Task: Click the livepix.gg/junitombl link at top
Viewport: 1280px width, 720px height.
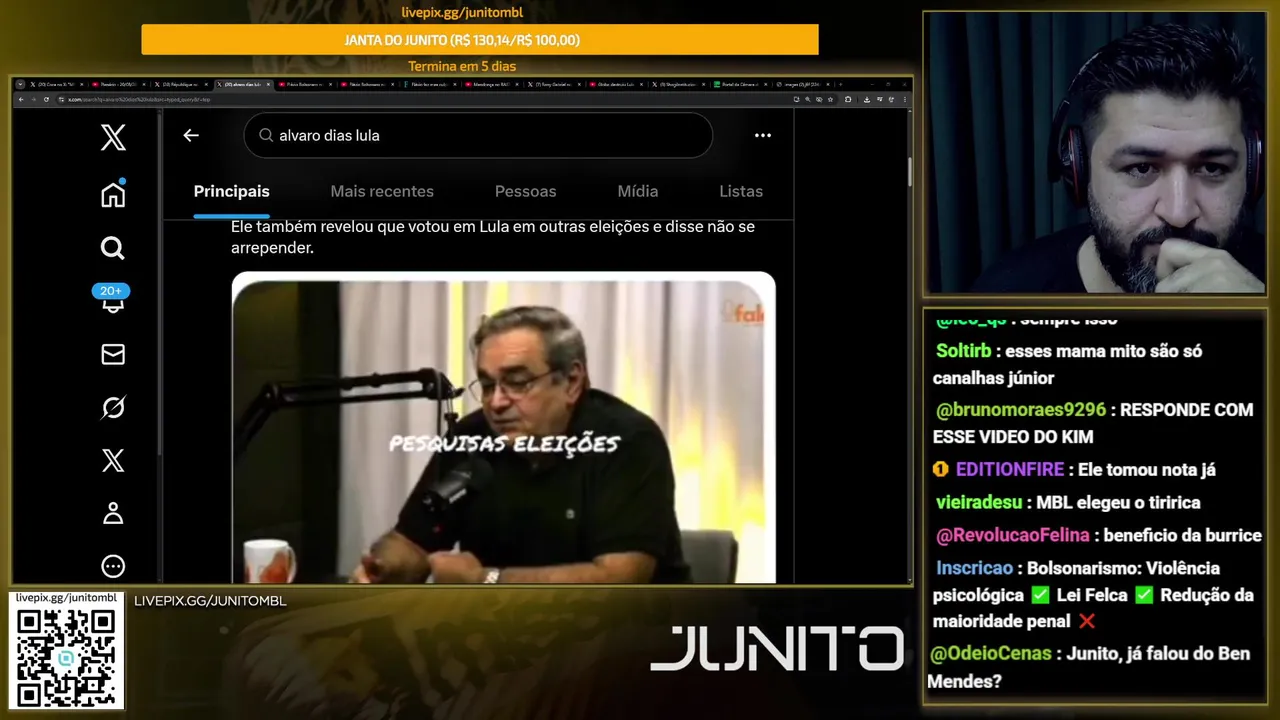Action: tap(462, 13)
